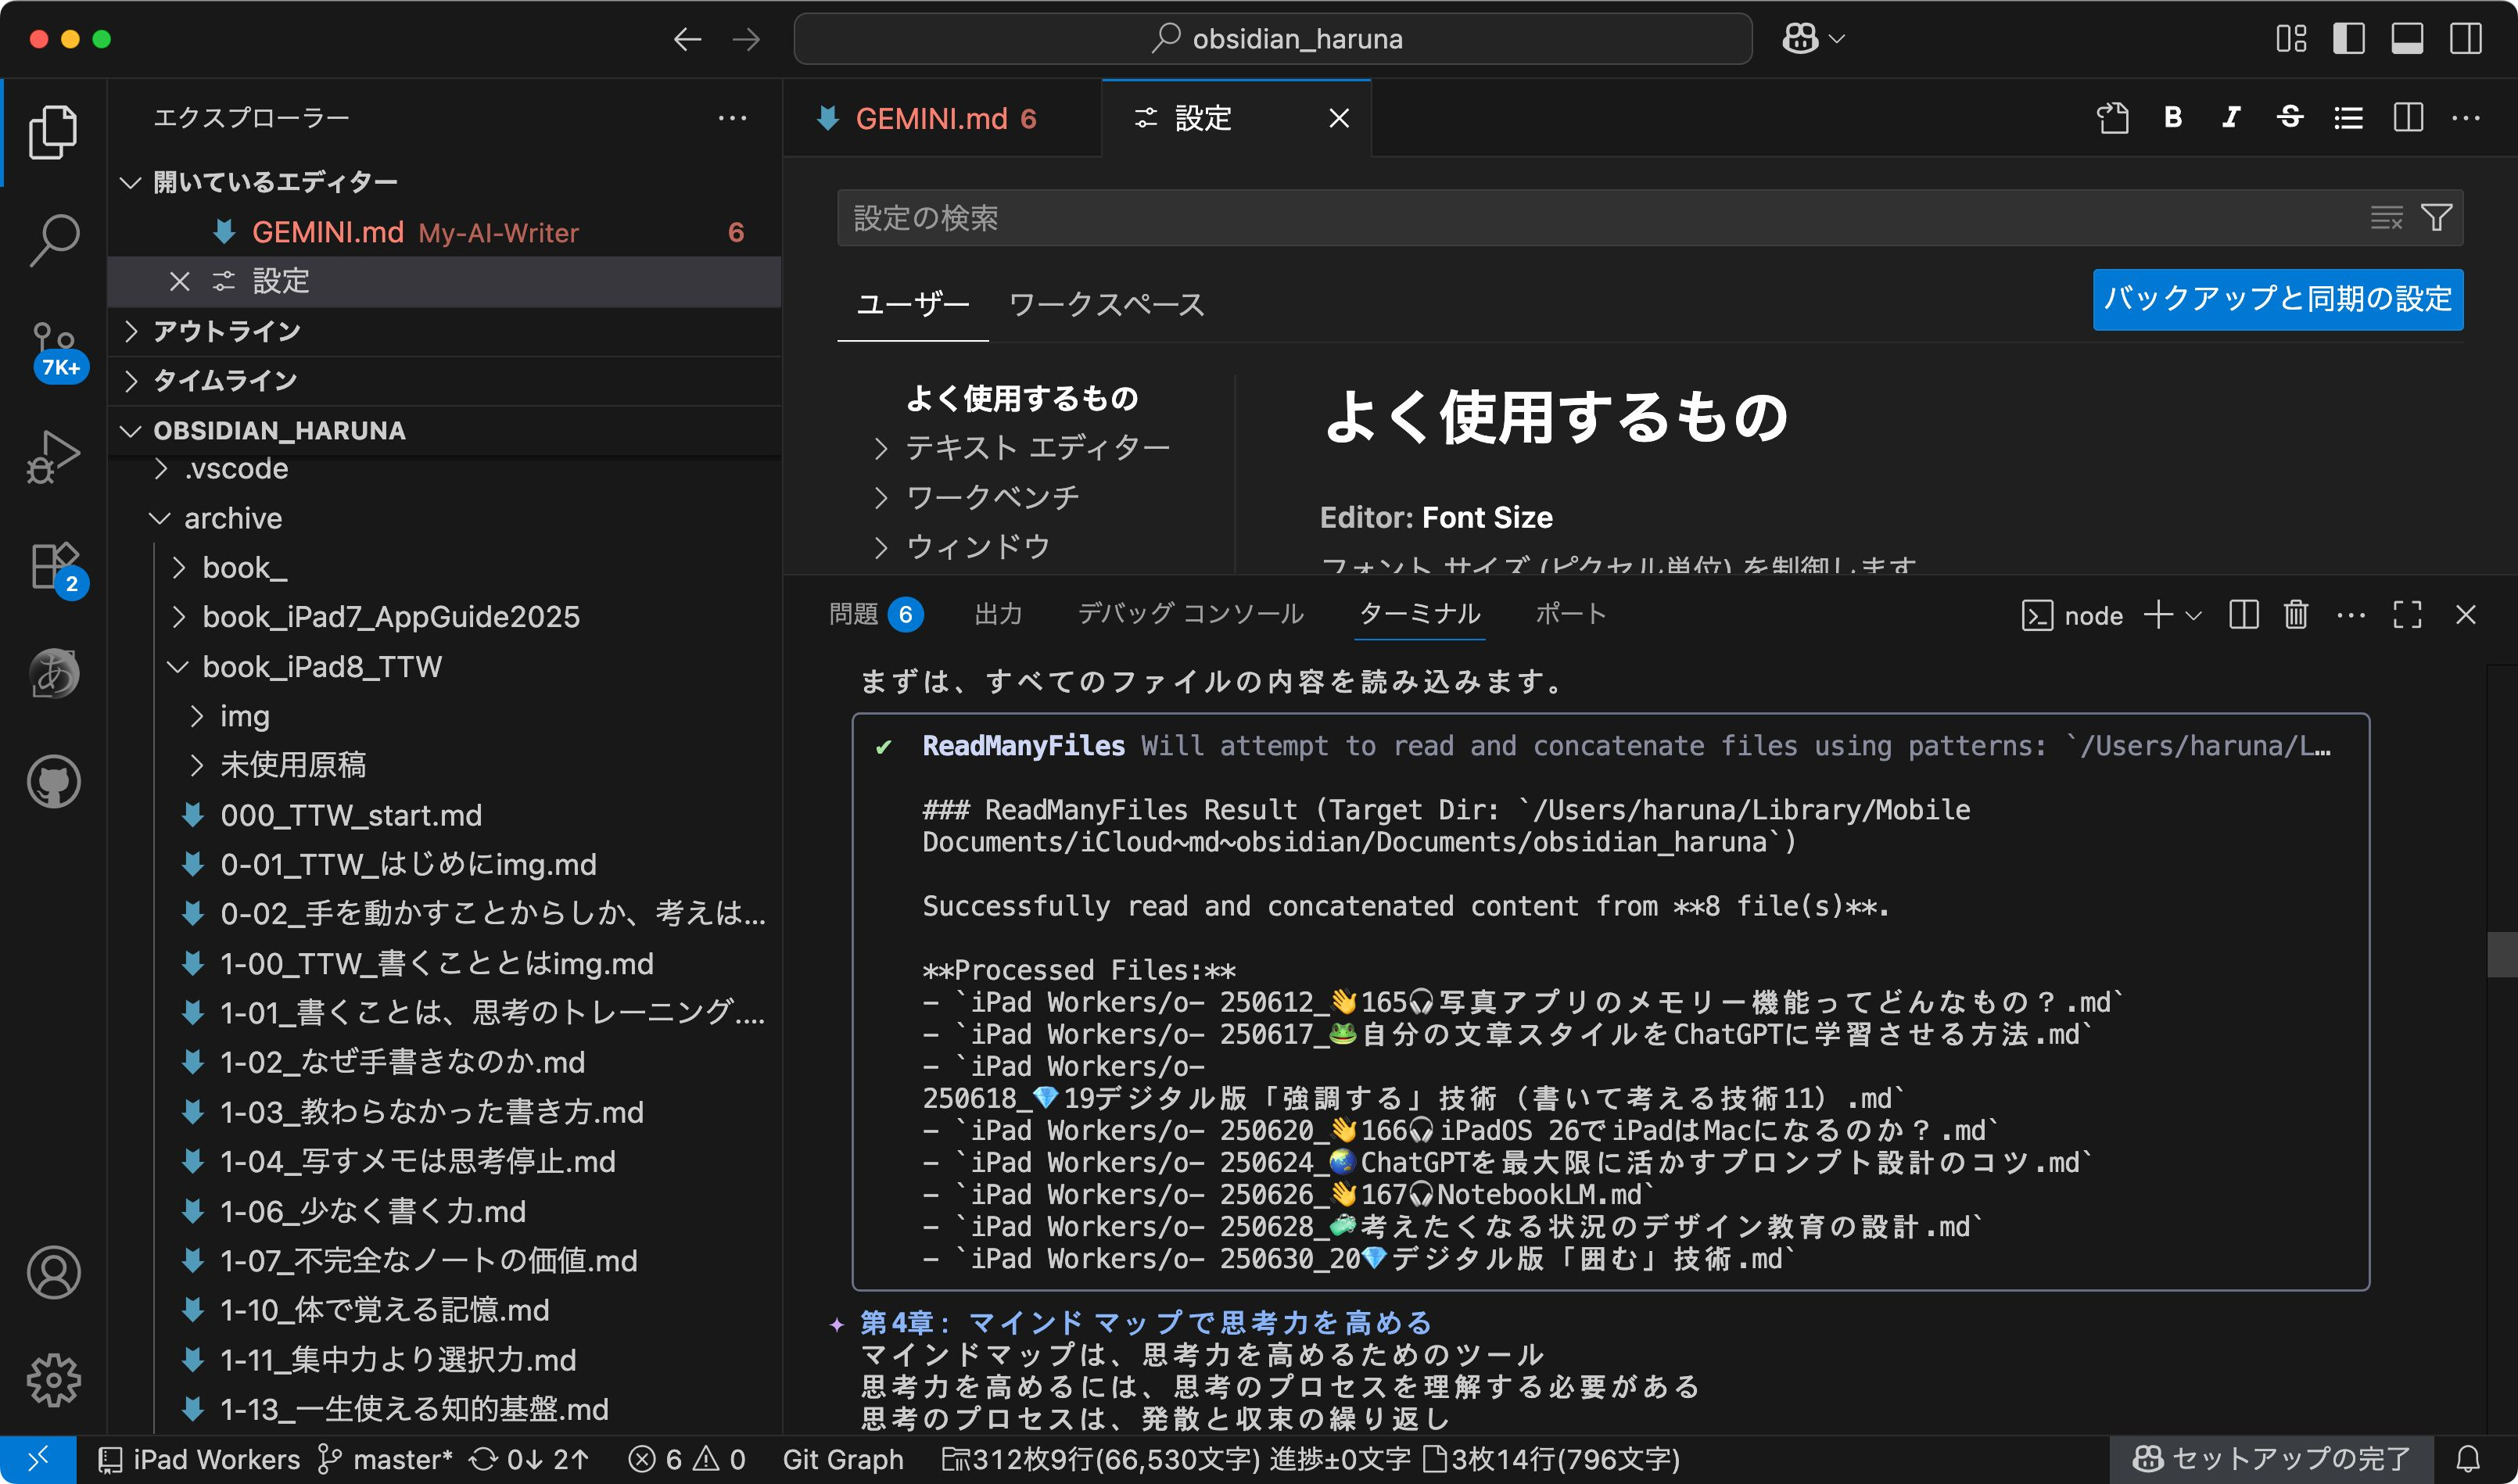Open the new terminal launch profile dropdown
The image size is (2518, 1484).
tap(2193, 615)
